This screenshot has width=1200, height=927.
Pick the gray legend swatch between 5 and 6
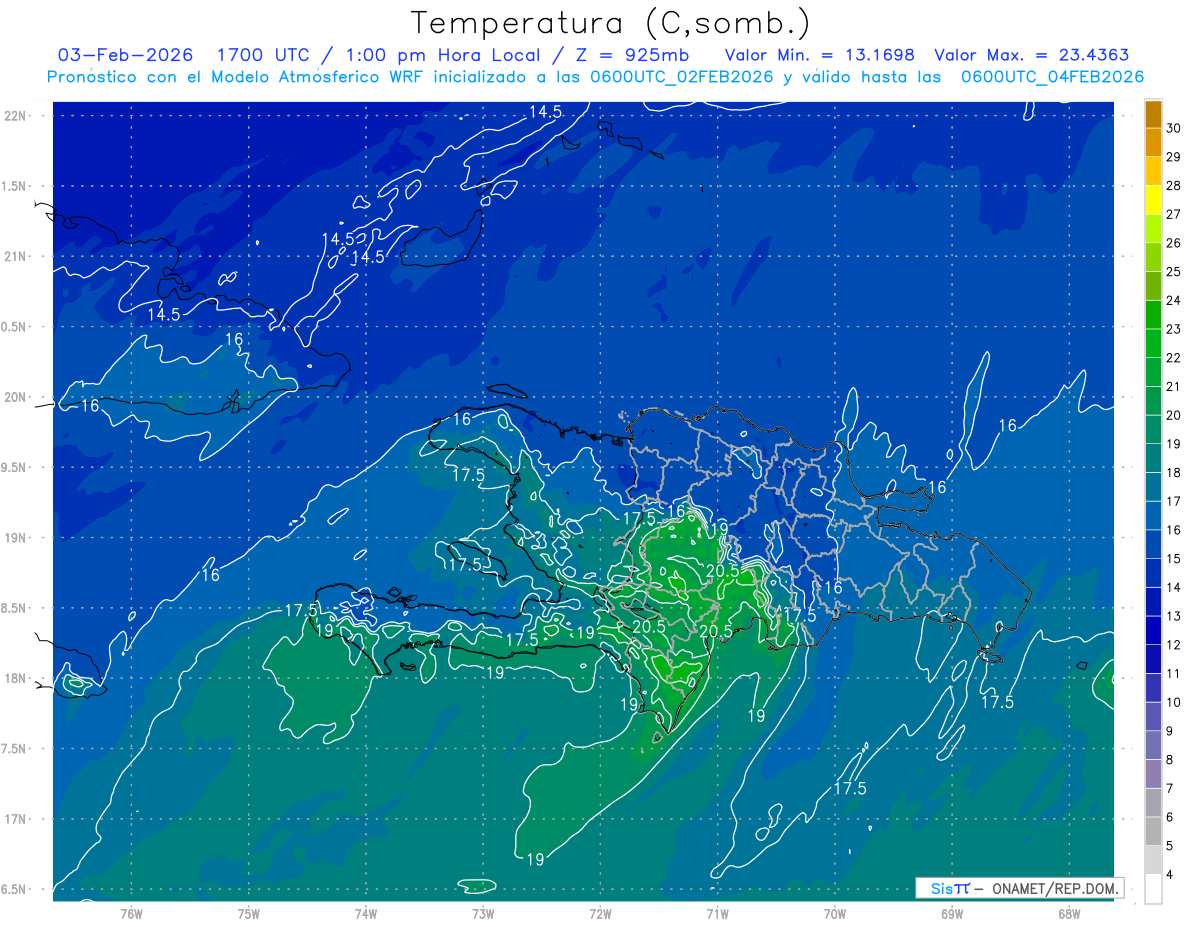tap(1153, 831)
